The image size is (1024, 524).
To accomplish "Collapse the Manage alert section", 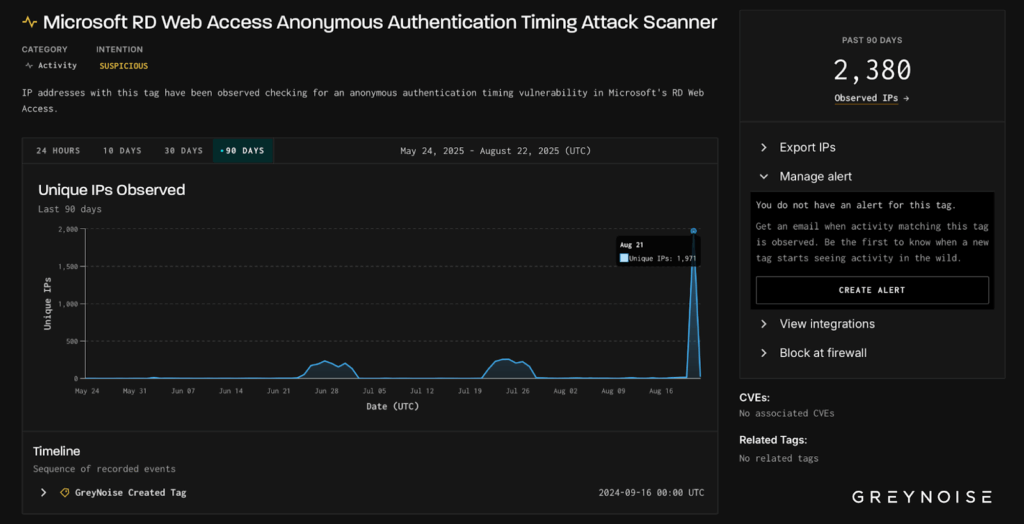I will (815, 177).
